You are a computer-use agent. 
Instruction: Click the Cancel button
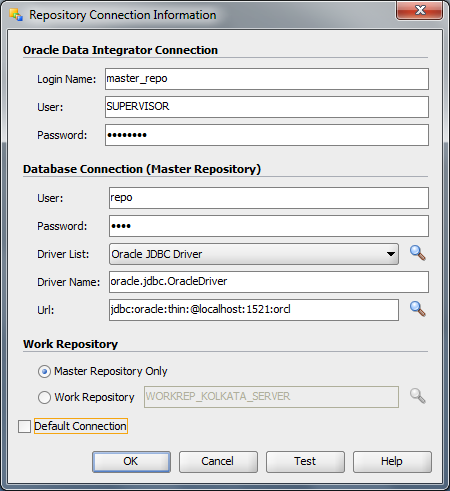[218, 462]
